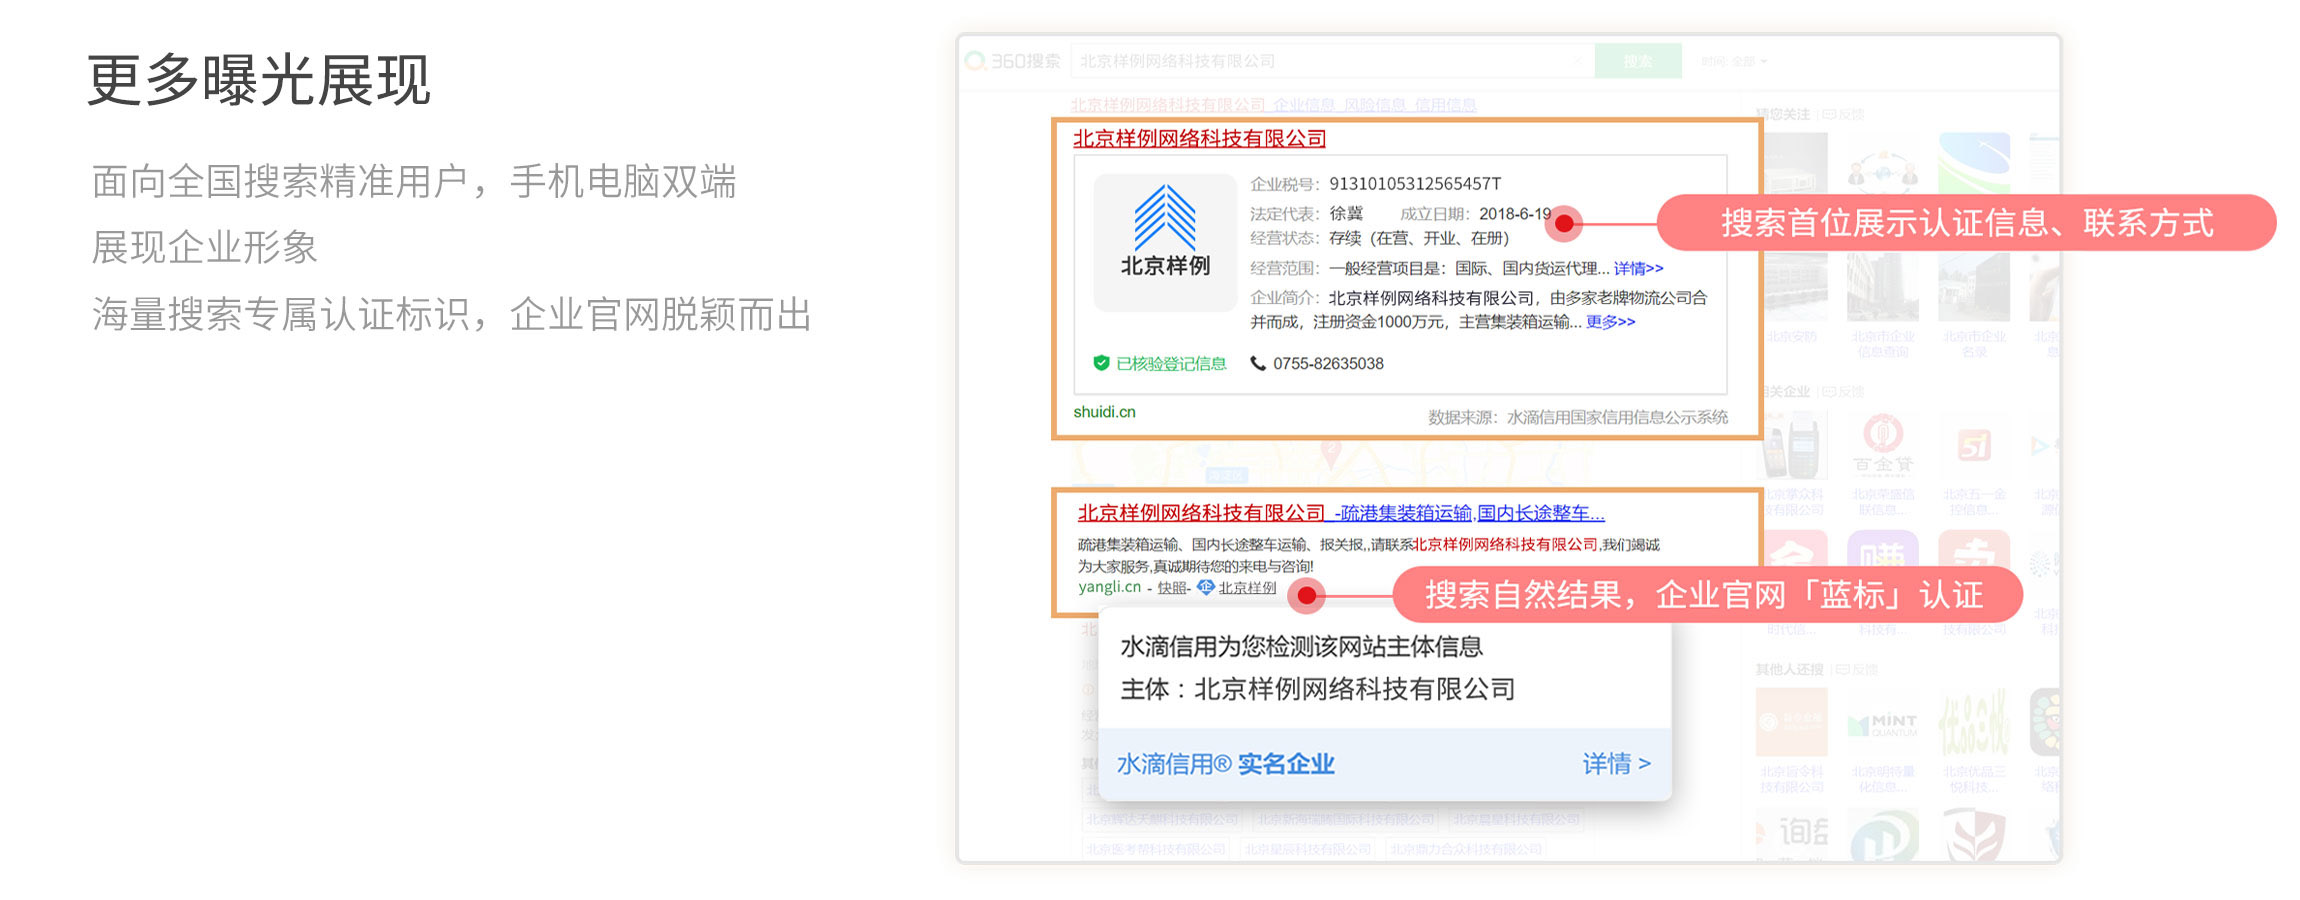The height and width of the screenshot is (900, 2300).
Task: Click the MINT Quantum thumbnail
Action: click(x=1882, y=724)
